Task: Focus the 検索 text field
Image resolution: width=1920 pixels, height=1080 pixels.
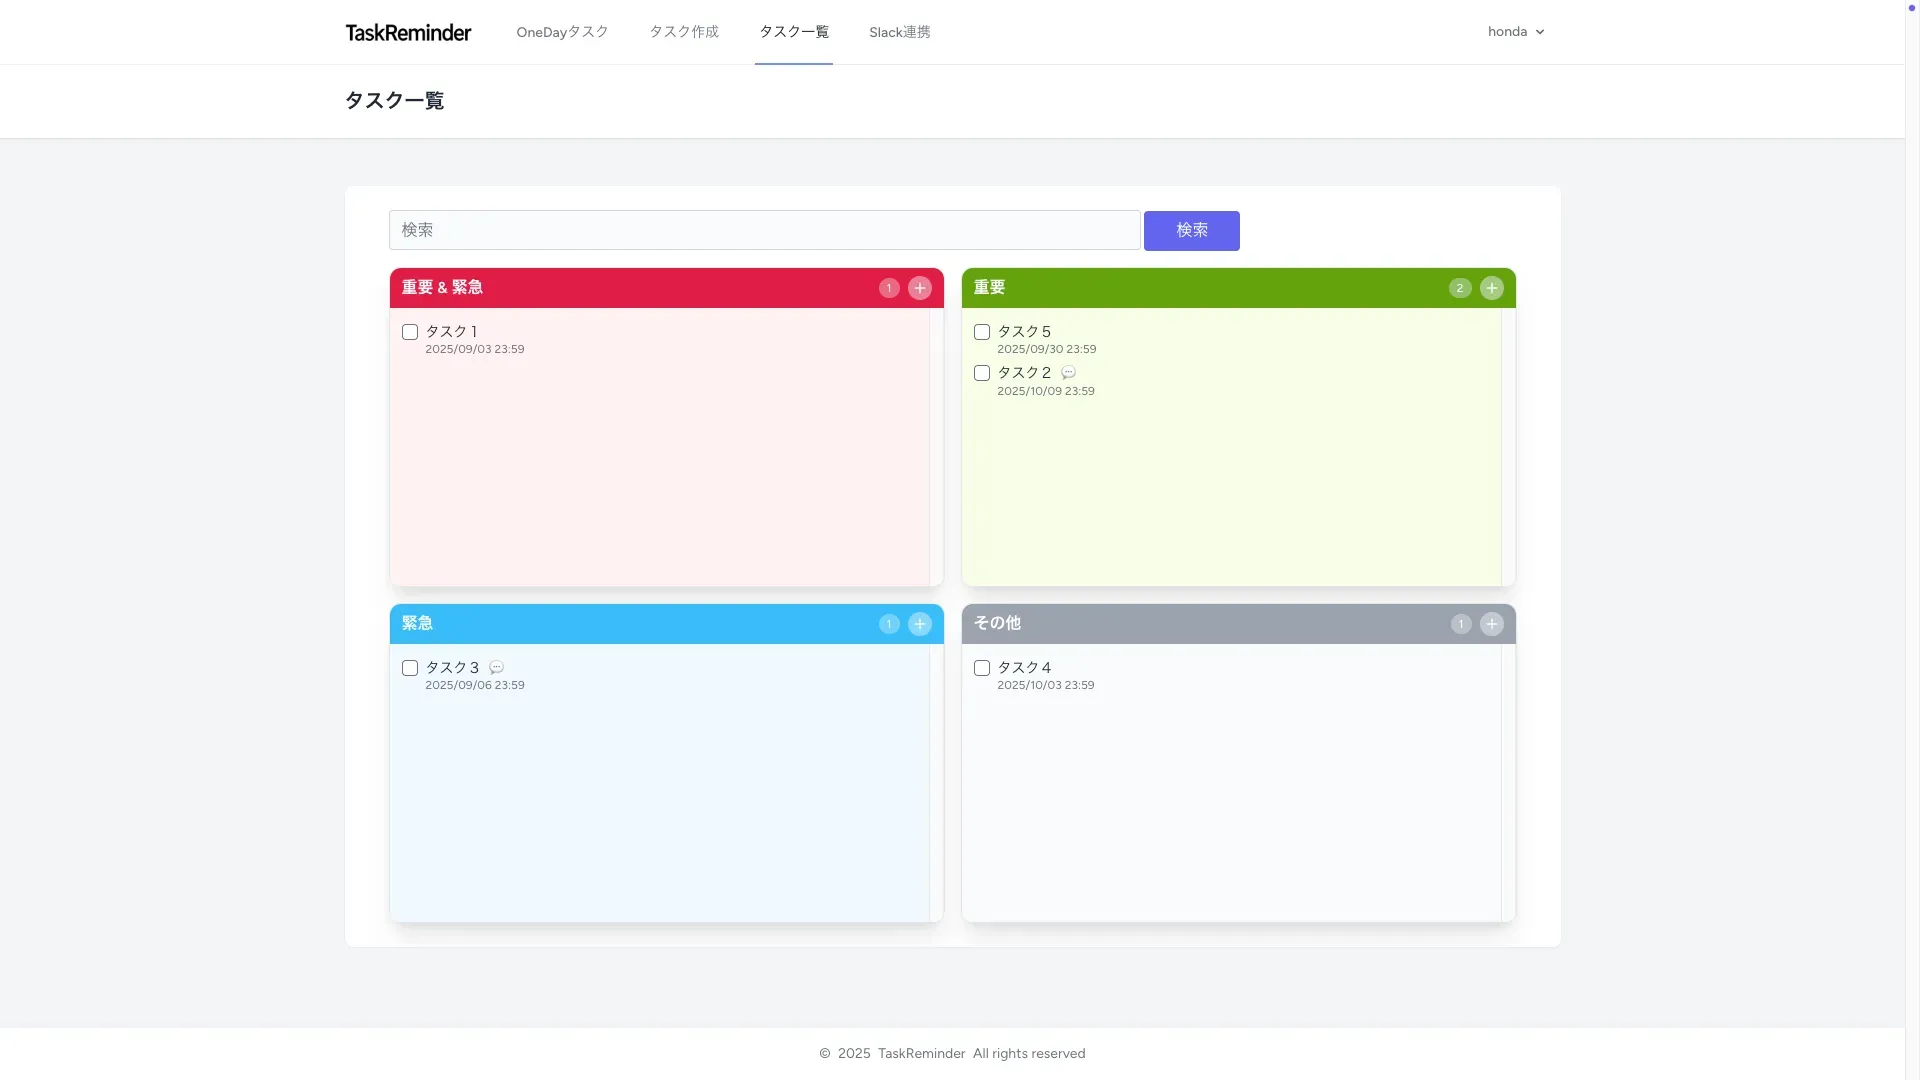Action: click(x=764, y=230)
